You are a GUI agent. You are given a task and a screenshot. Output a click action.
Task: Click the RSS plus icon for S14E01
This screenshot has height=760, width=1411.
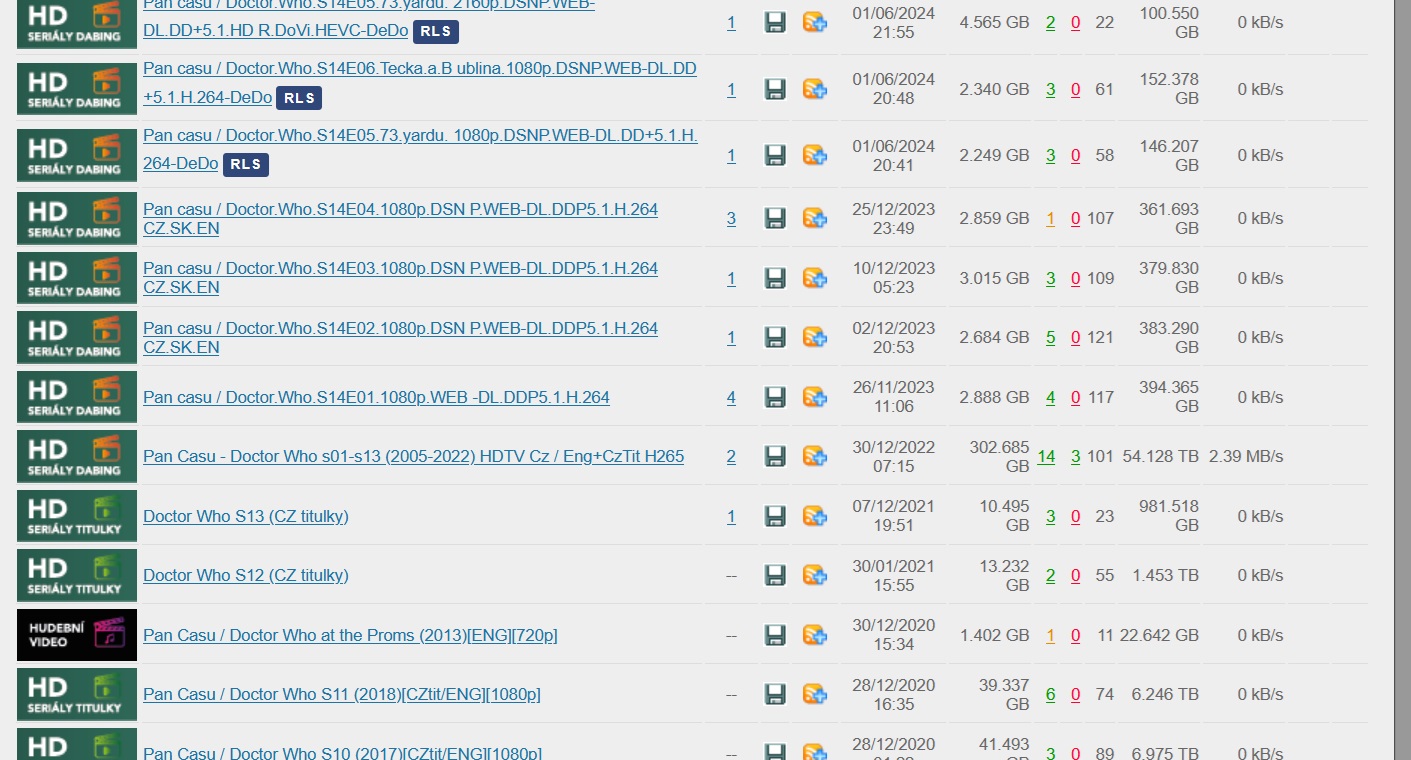[815, 397]
